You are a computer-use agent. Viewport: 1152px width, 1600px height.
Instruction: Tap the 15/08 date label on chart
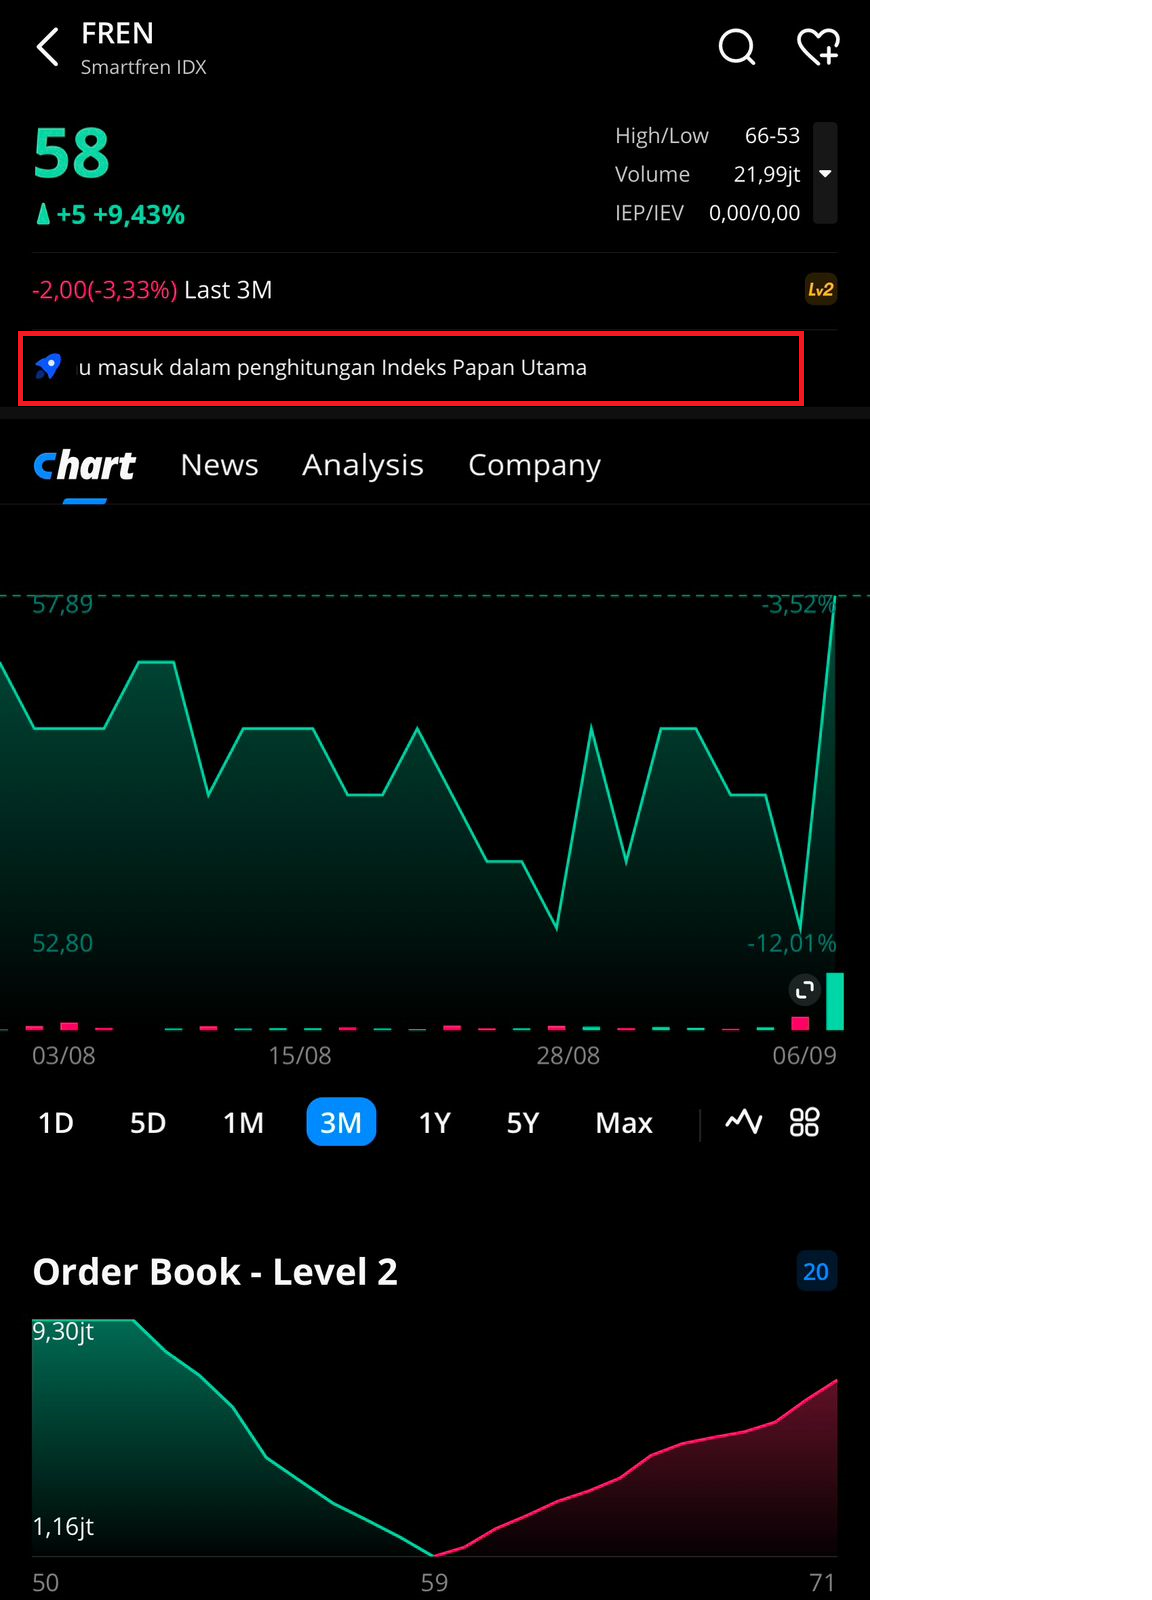coord(300,1055)
